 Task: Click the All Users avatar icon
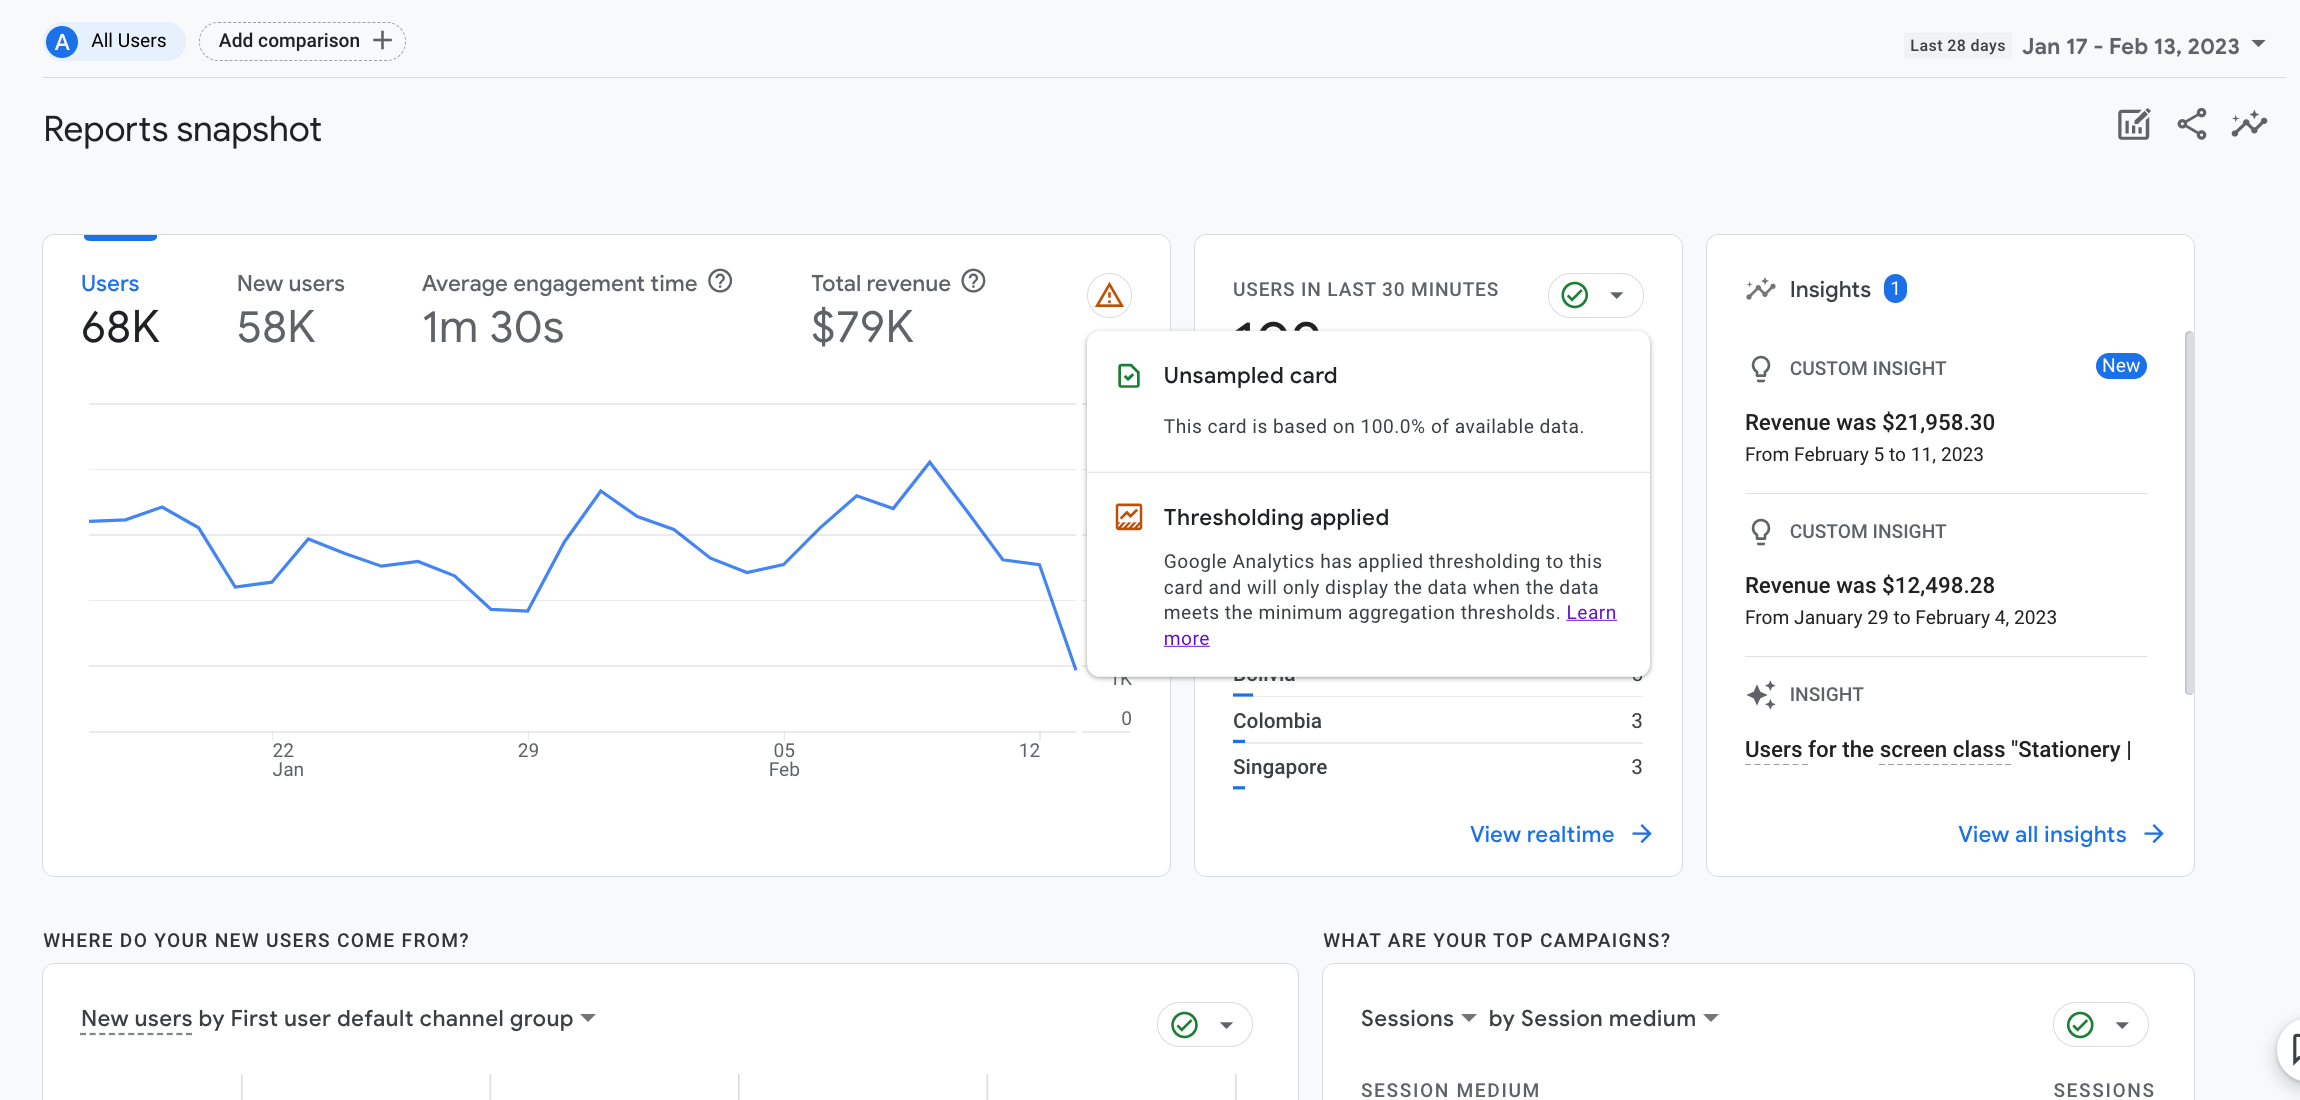pyautogui.click(x=62, y=41)
